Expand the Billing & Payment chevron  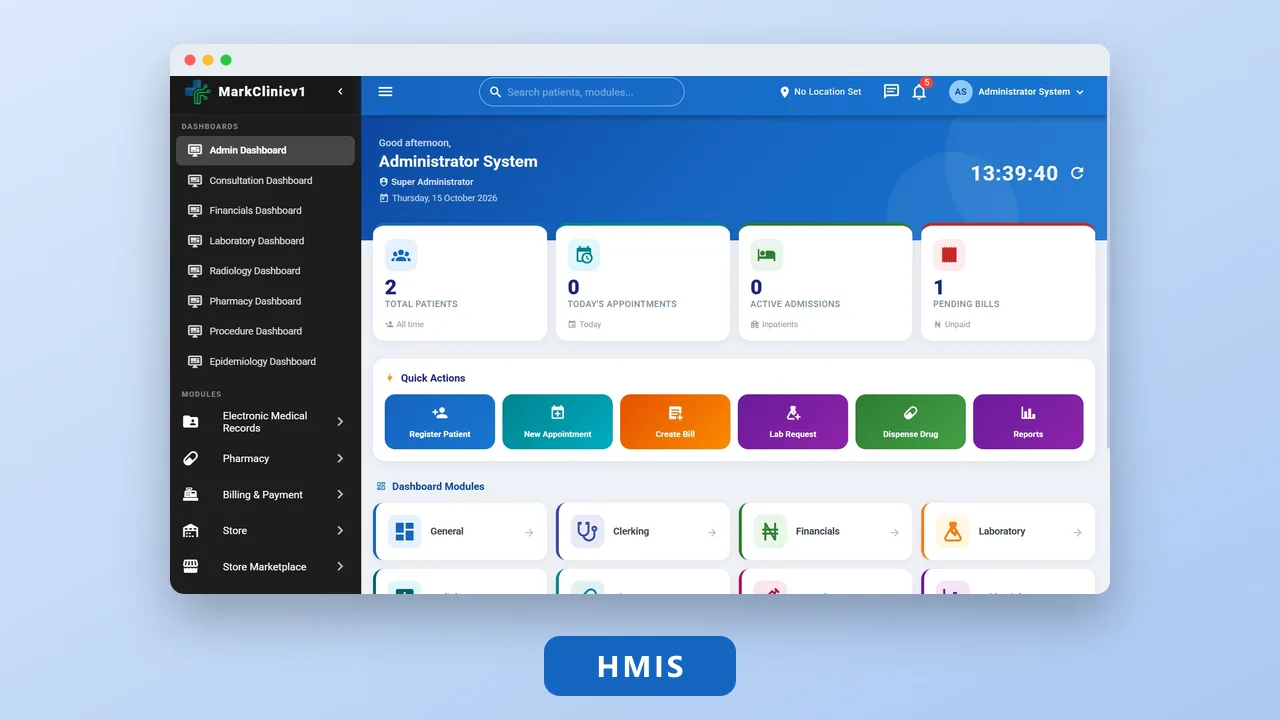point(340,495)
